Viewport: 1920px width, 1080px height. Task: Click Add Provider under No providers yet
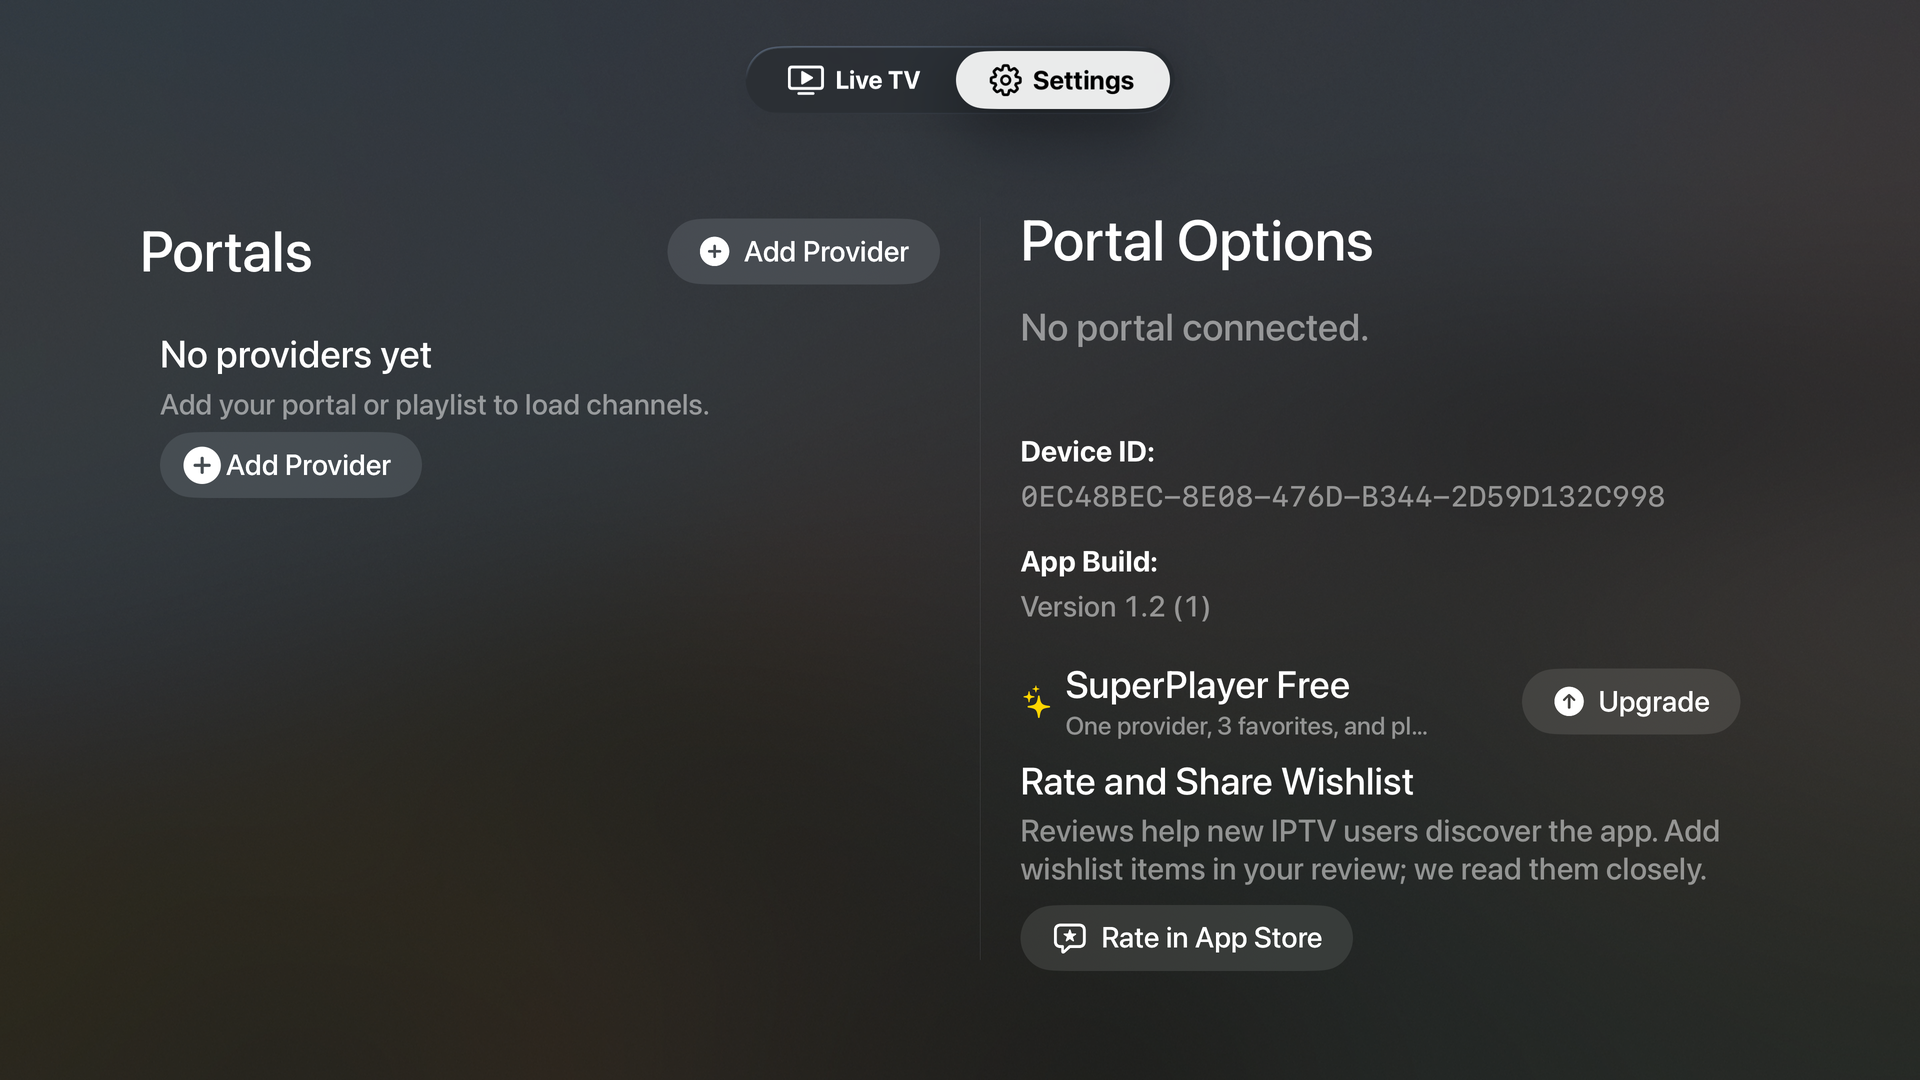click(x=290, y=465)
